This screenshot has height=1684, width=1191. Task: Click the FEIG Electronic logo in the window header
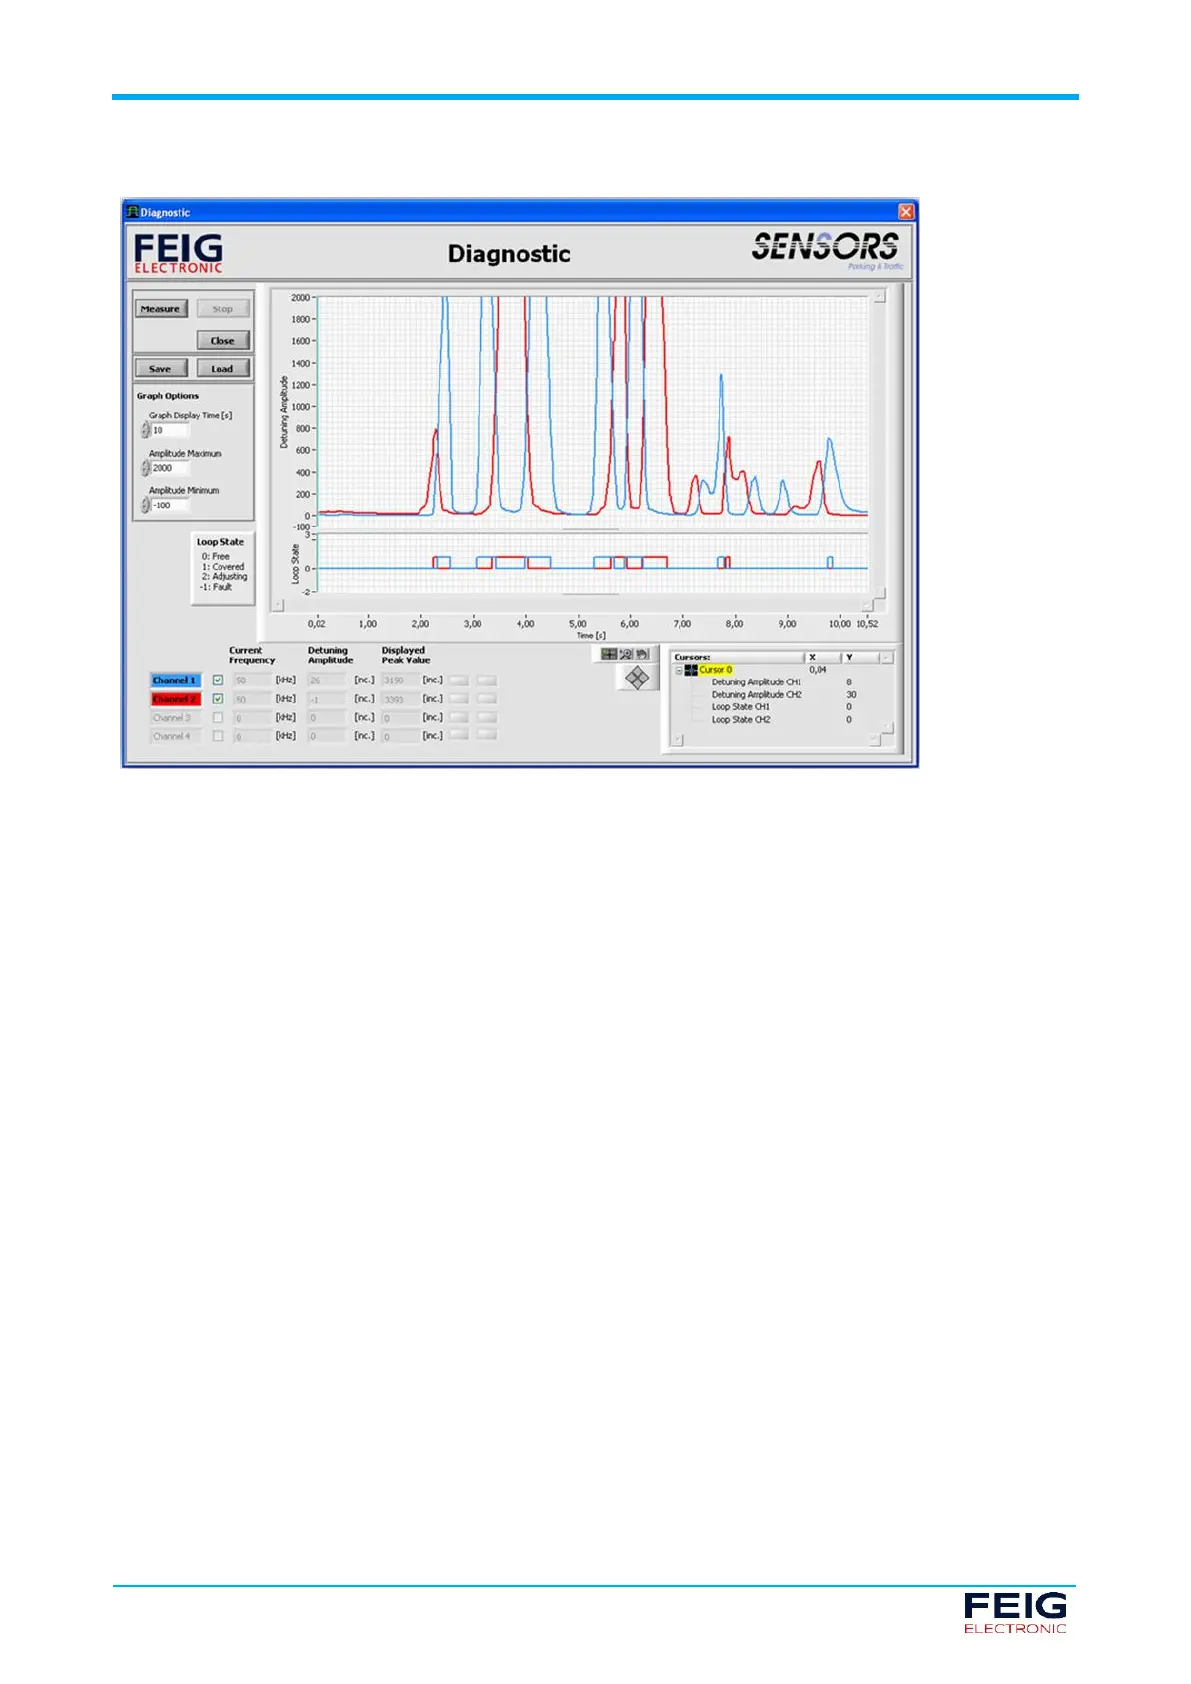point(178,253)
